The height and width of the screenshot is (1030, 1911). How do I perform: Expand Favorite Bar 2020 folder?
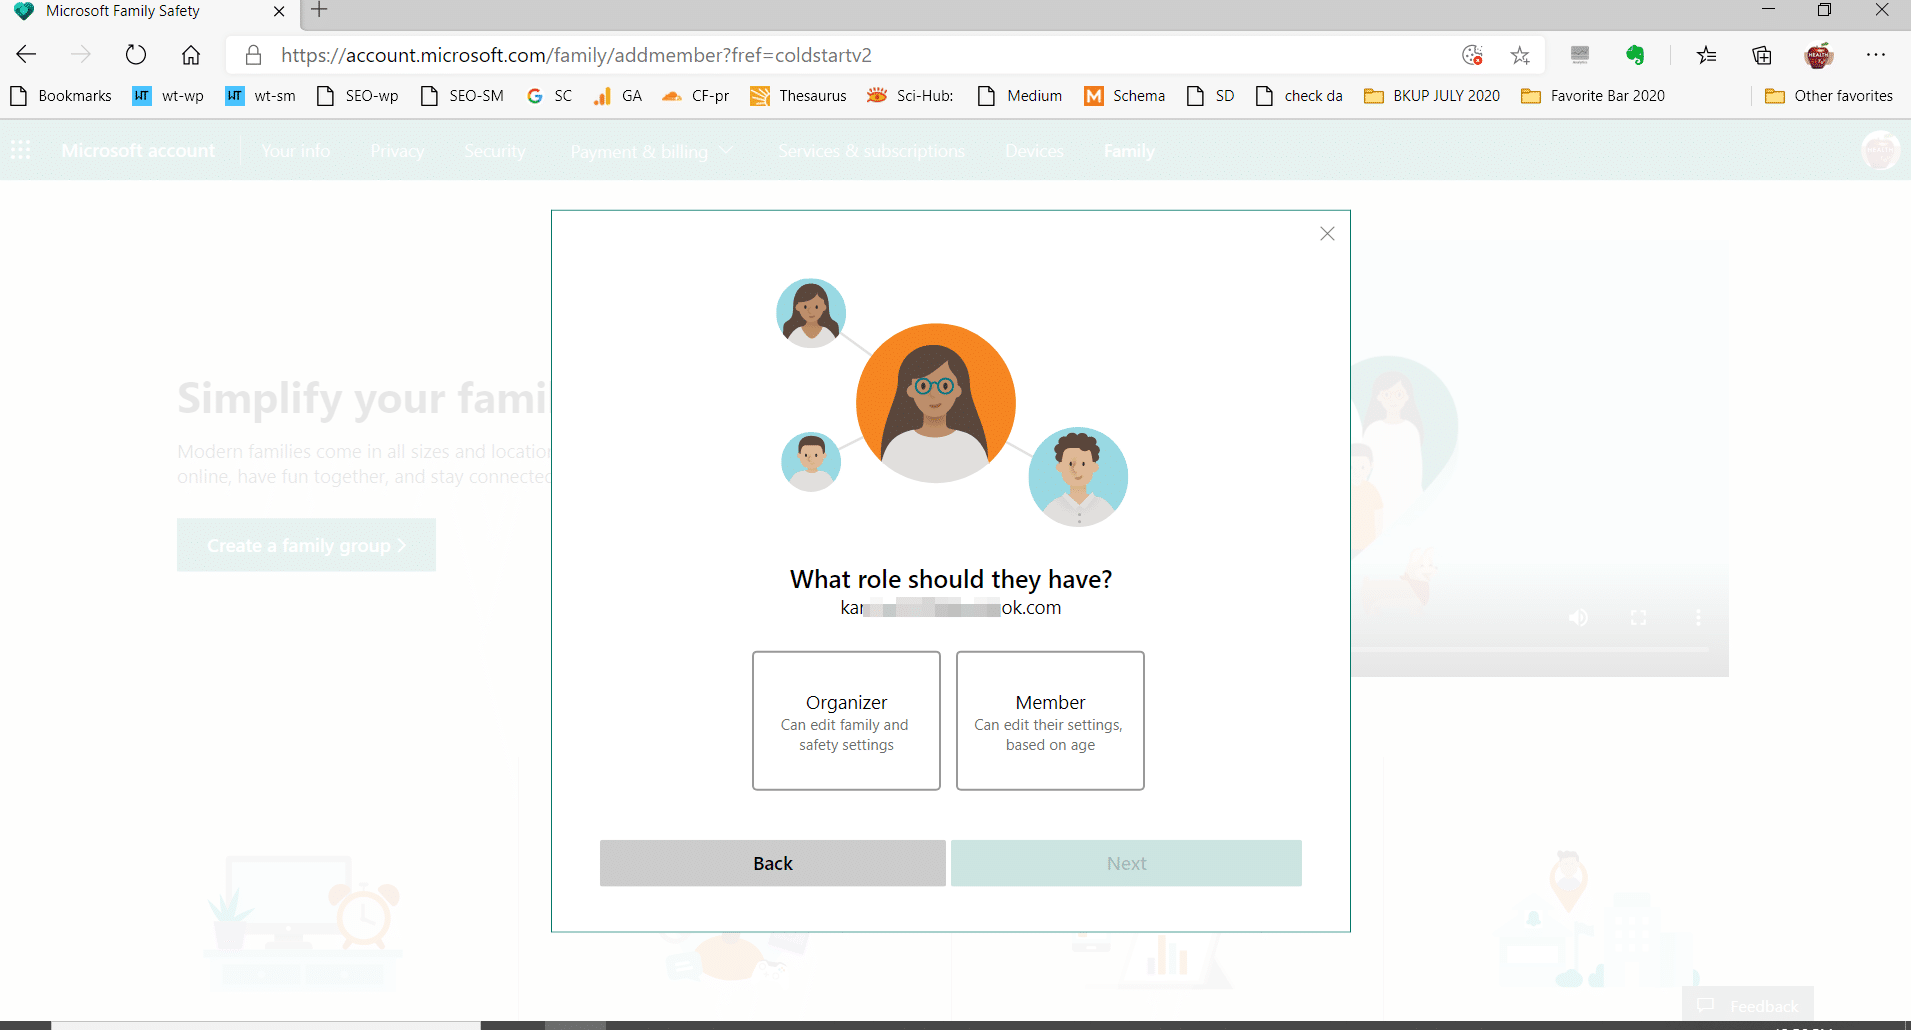click(x=1593, y=96)
